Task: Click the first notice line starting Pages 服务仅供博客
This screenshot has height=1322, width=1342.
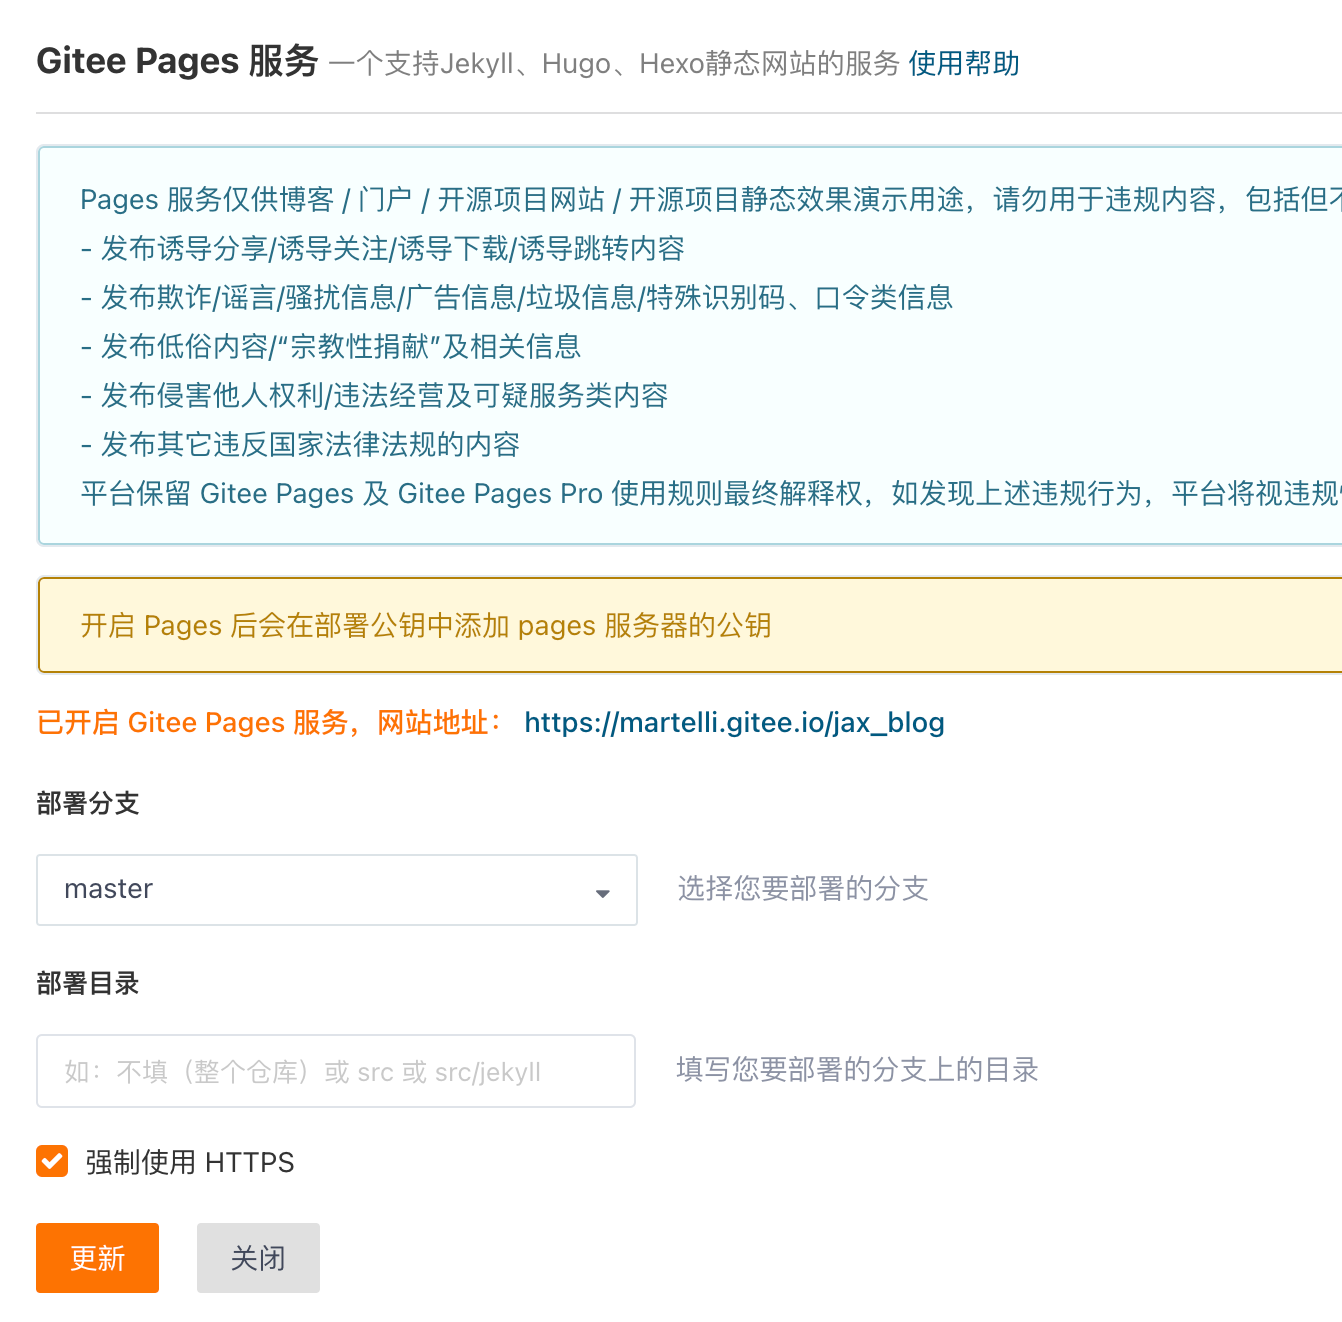Action: (711, 199)
